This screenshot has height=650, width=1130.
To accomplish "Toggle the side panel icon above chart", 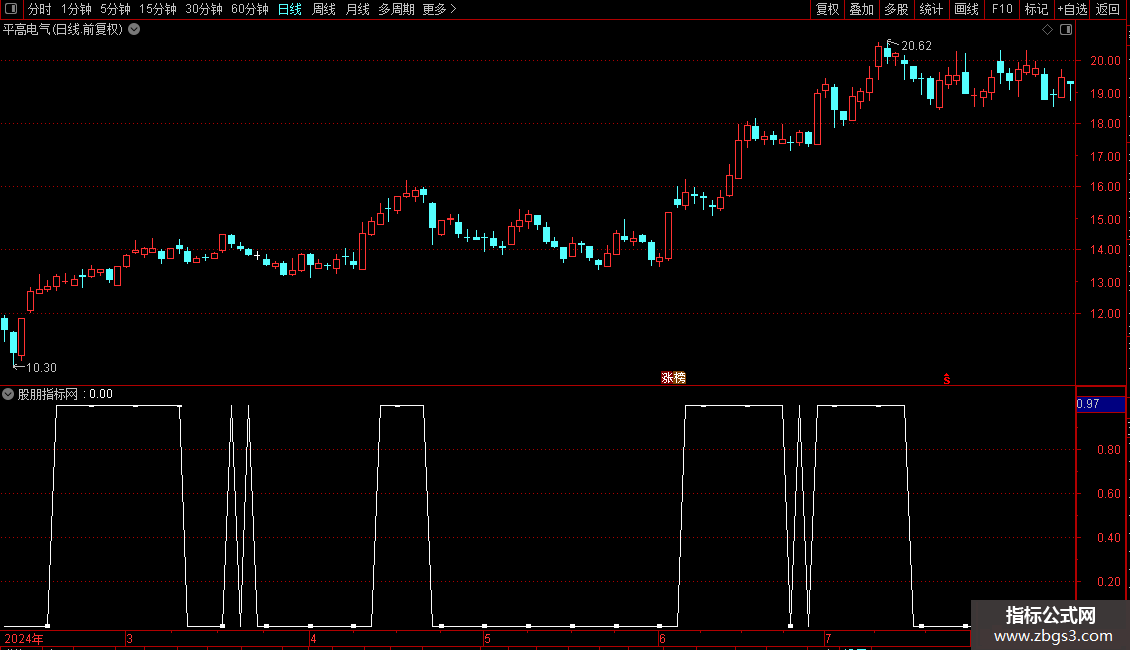I will click(1066, 30).
